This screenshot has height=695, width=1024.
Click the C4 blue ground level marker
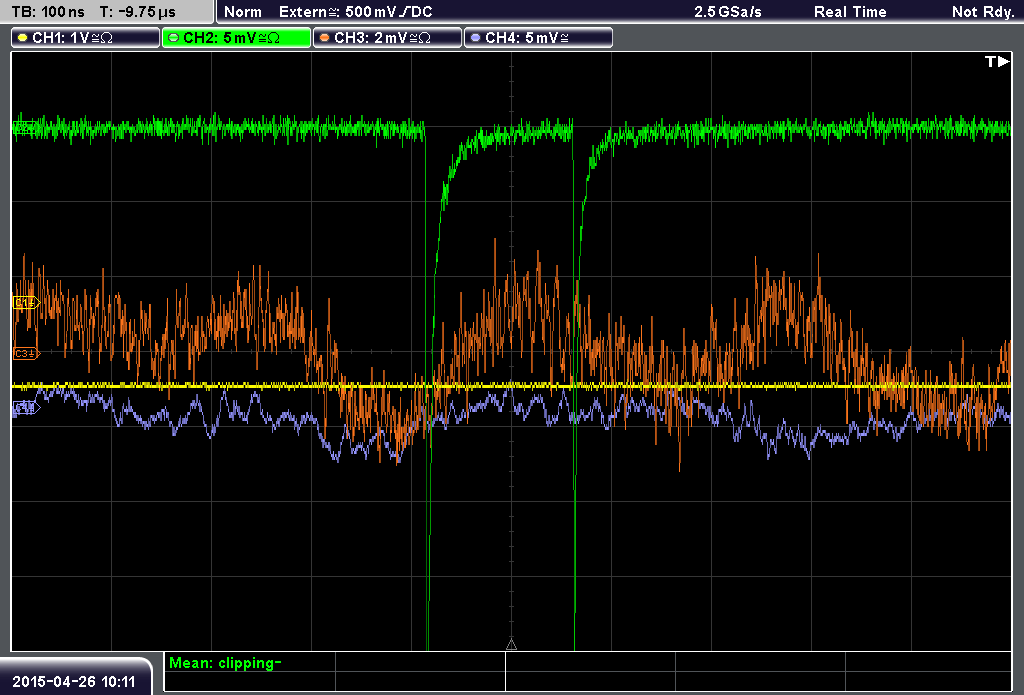26,408
